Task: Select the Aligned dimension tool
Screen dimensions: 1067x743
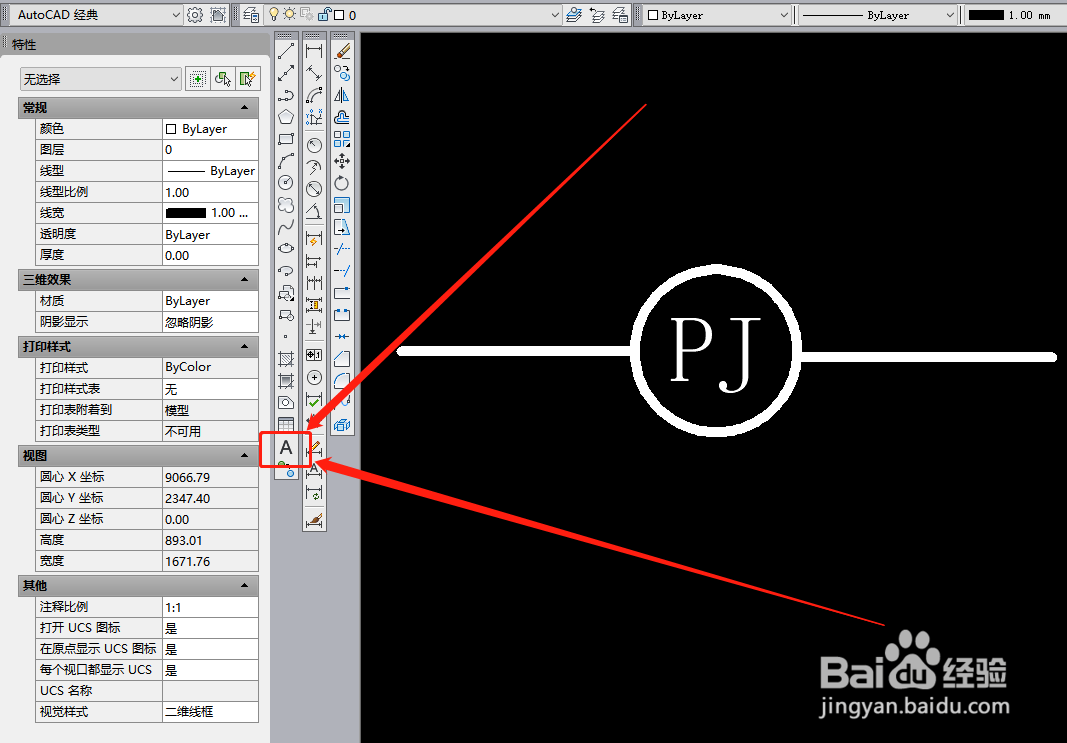Action: click(x=314, y=72)
